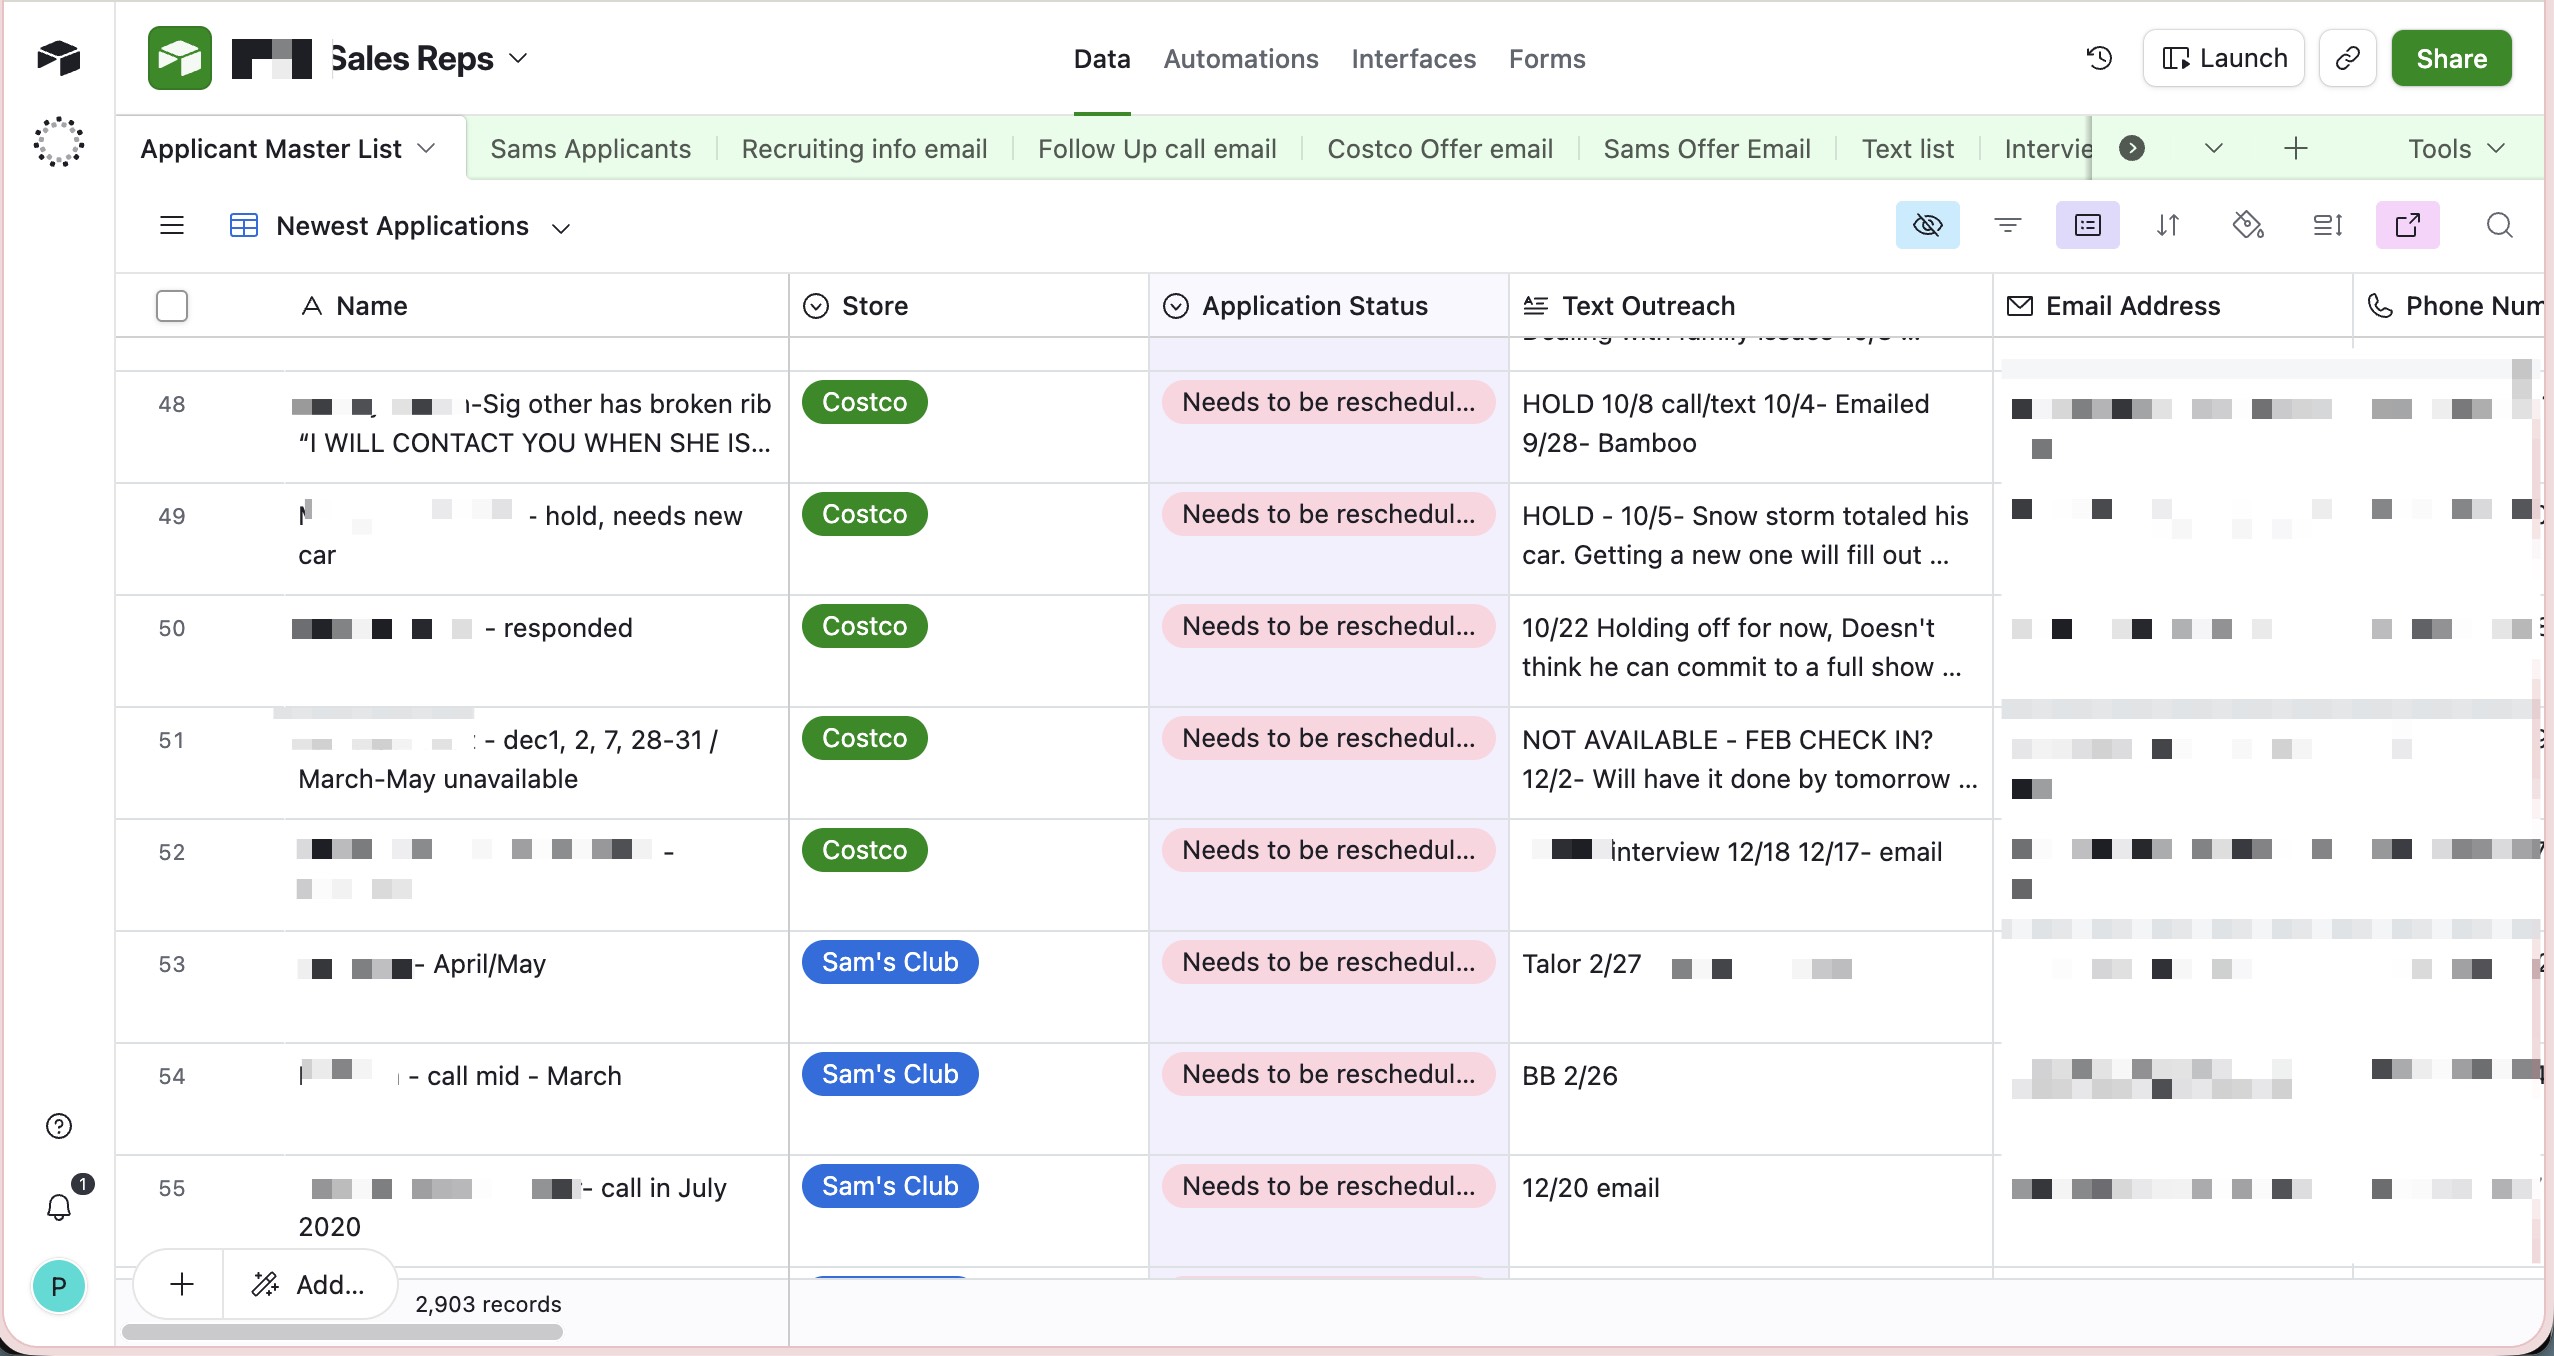
Task: Expand the Newest Applications view dropdown
Action: (x=561, y=228)
